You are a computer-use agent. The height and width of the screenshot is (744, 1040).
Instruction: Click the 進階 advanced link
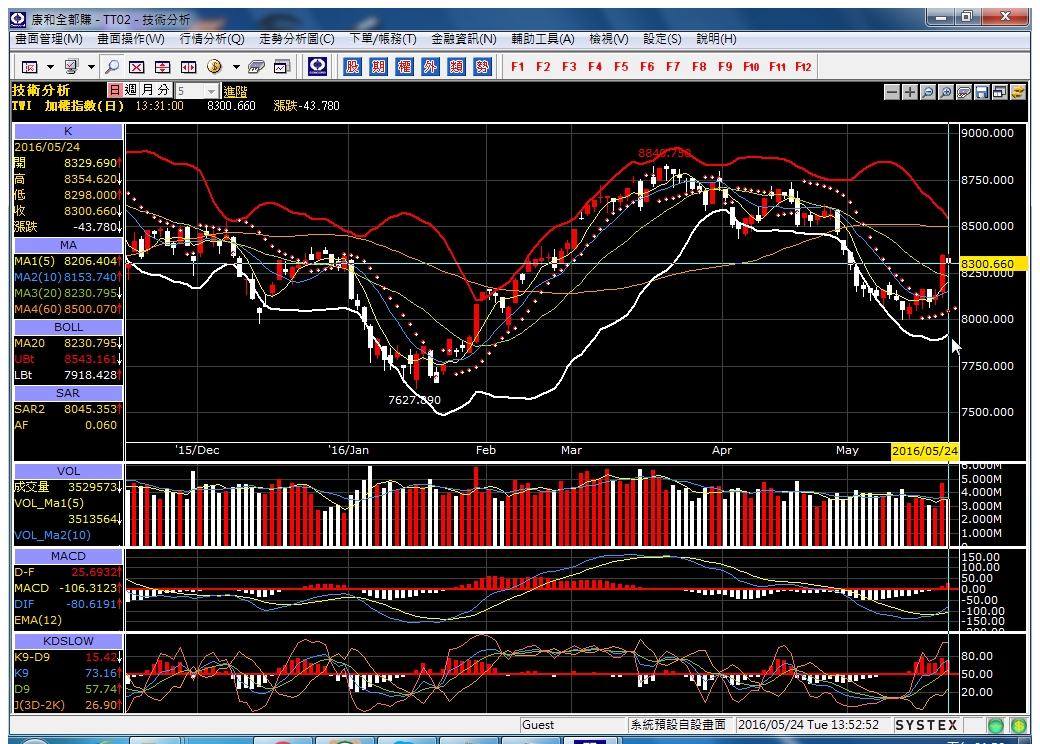(235, 92)
